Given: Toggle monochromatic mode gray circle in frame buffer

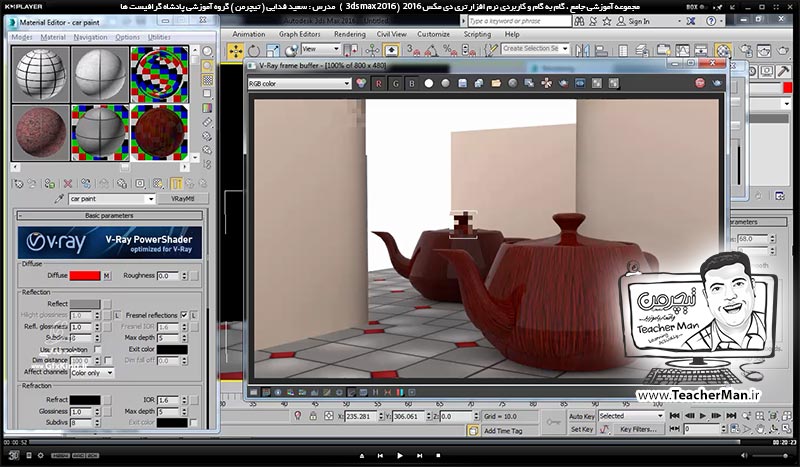Looking at the screenshot, I should point(445,83).
